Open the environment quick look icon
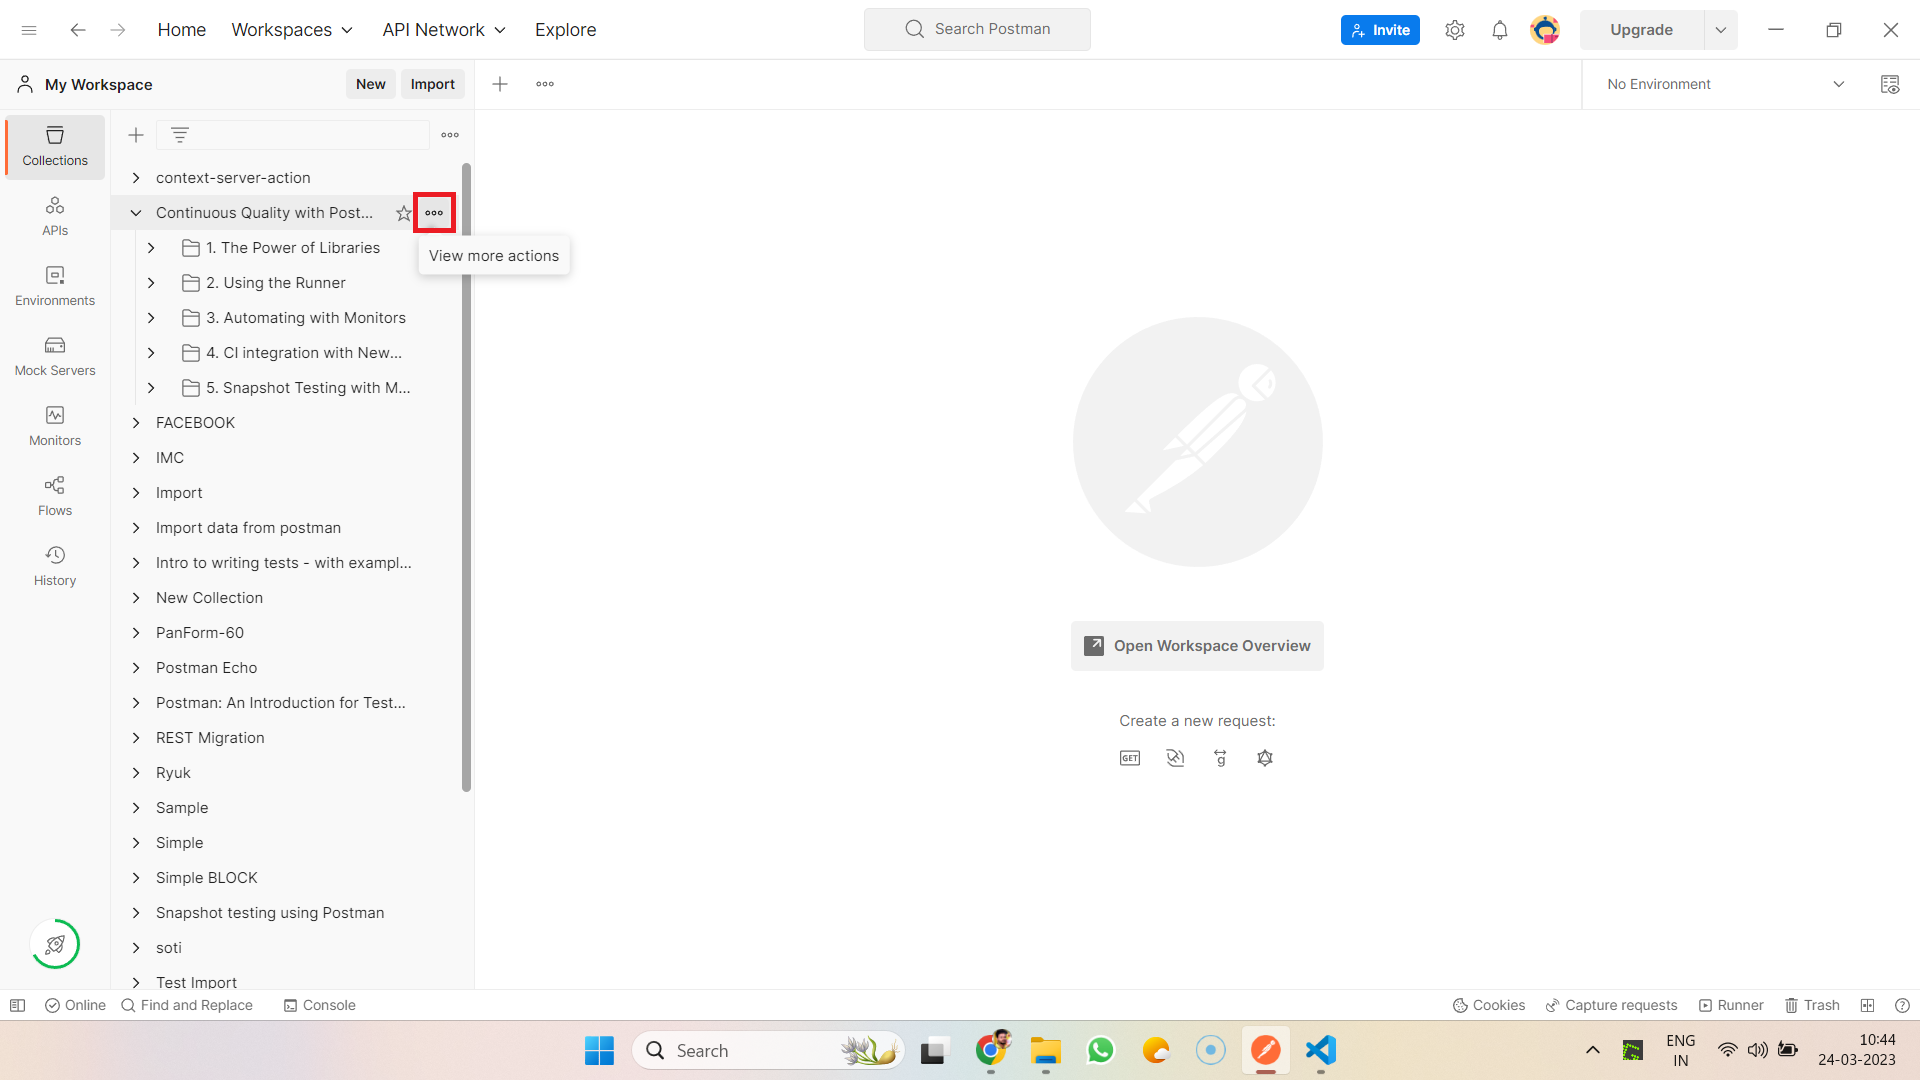 [x=1890, y=84]
